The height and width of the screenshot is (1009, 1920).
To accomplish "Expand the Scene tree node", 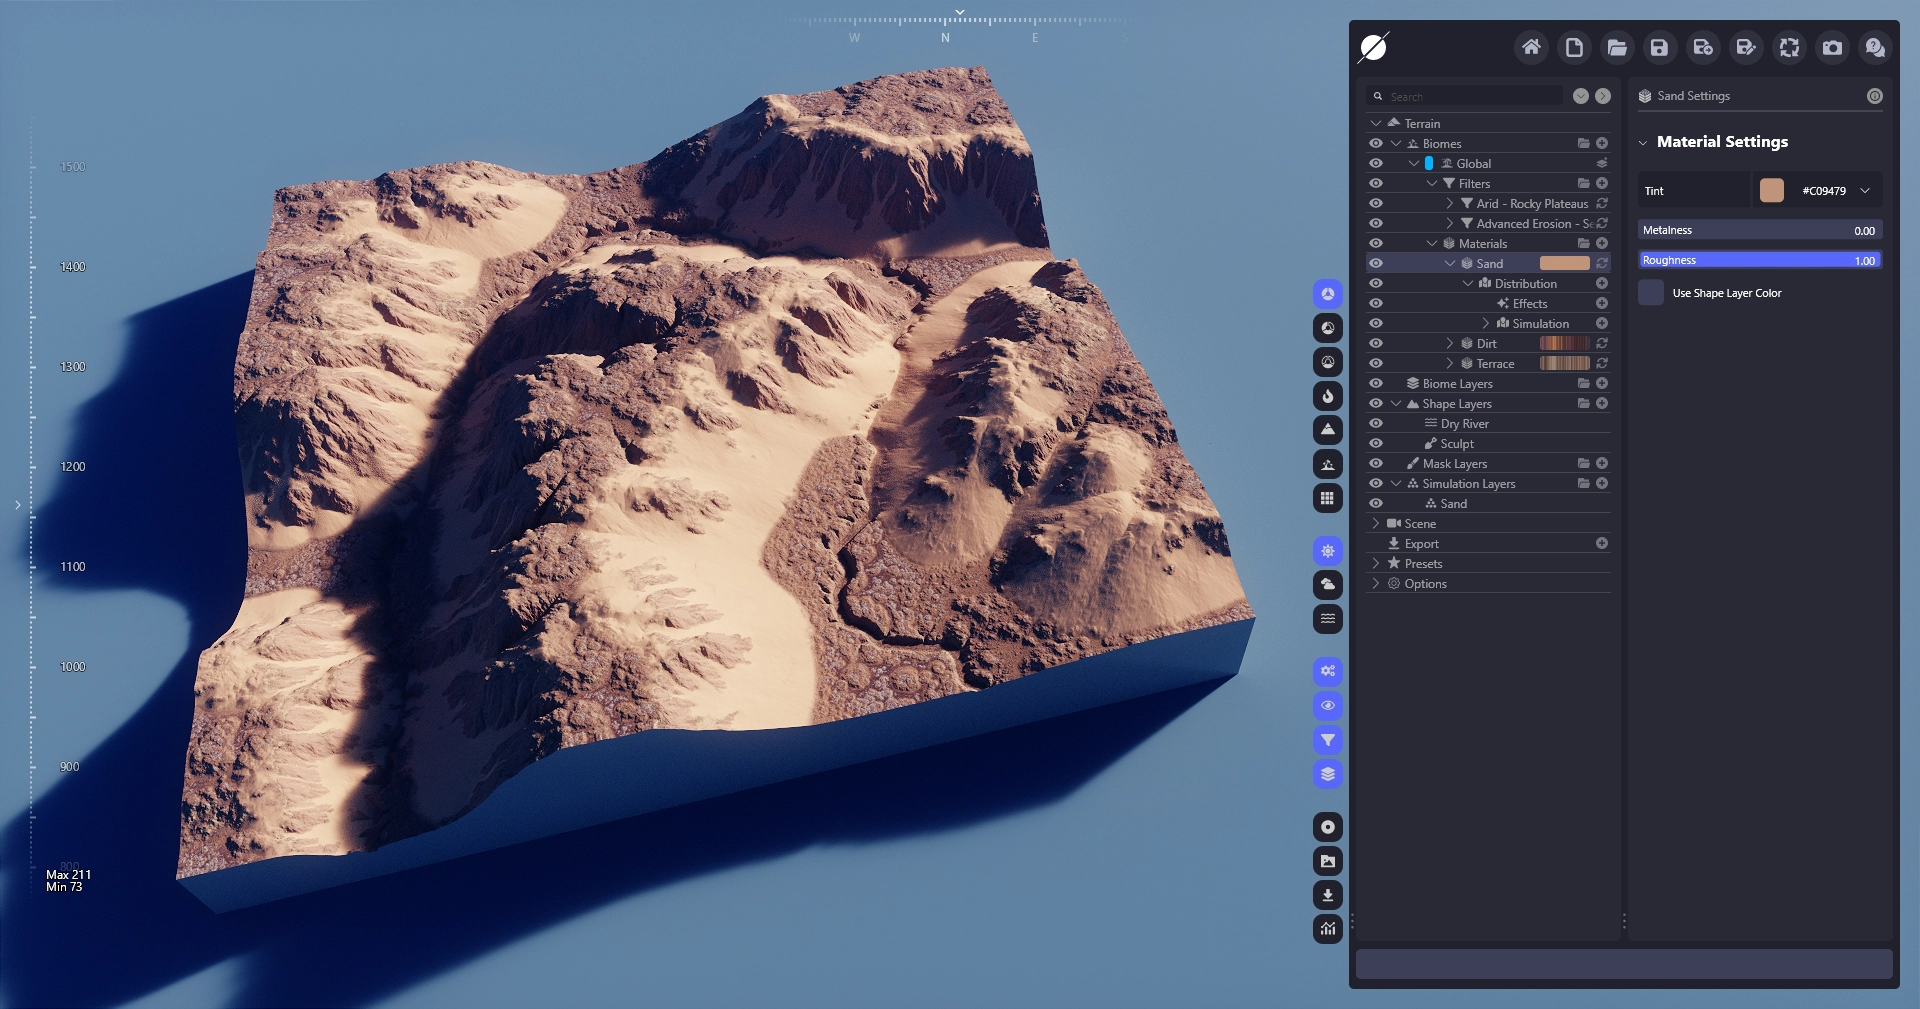I will (x=1376, y=523).
